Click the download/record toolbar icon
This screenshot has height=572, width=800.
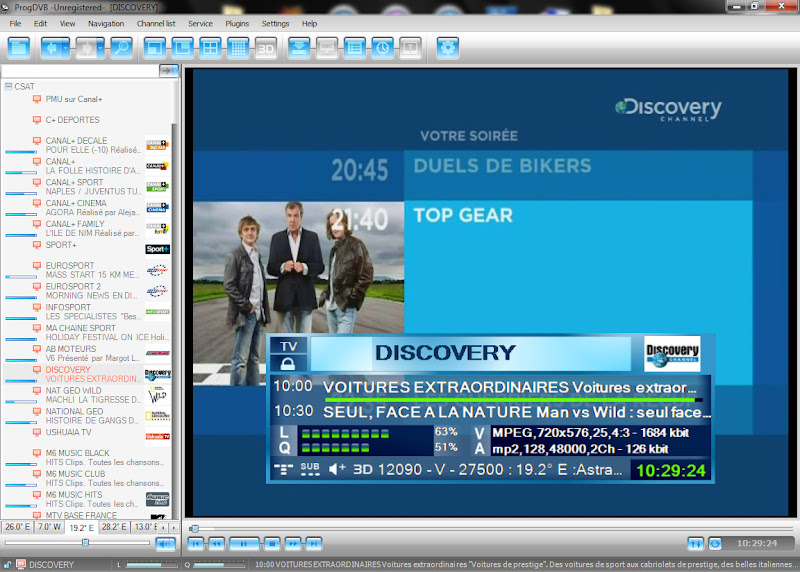[x=299, y=48]
